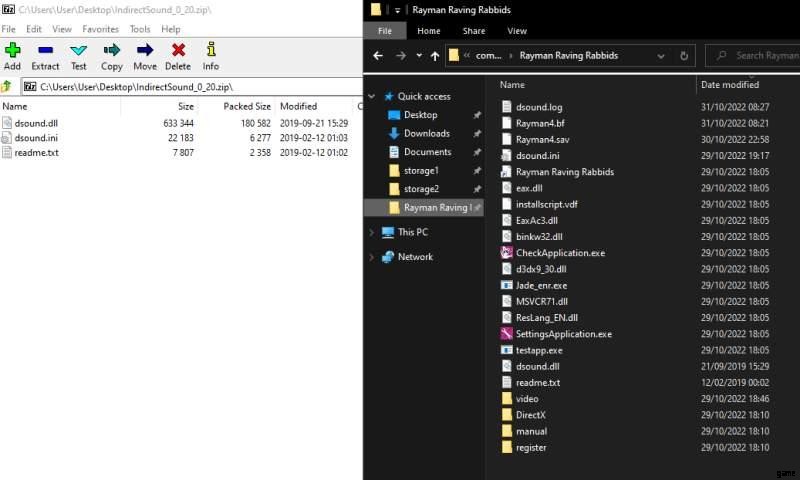The image size is (800, 480).
Task: Sort archive list by Packed Size
Action: pyautogui.click(x=246, y=106)
